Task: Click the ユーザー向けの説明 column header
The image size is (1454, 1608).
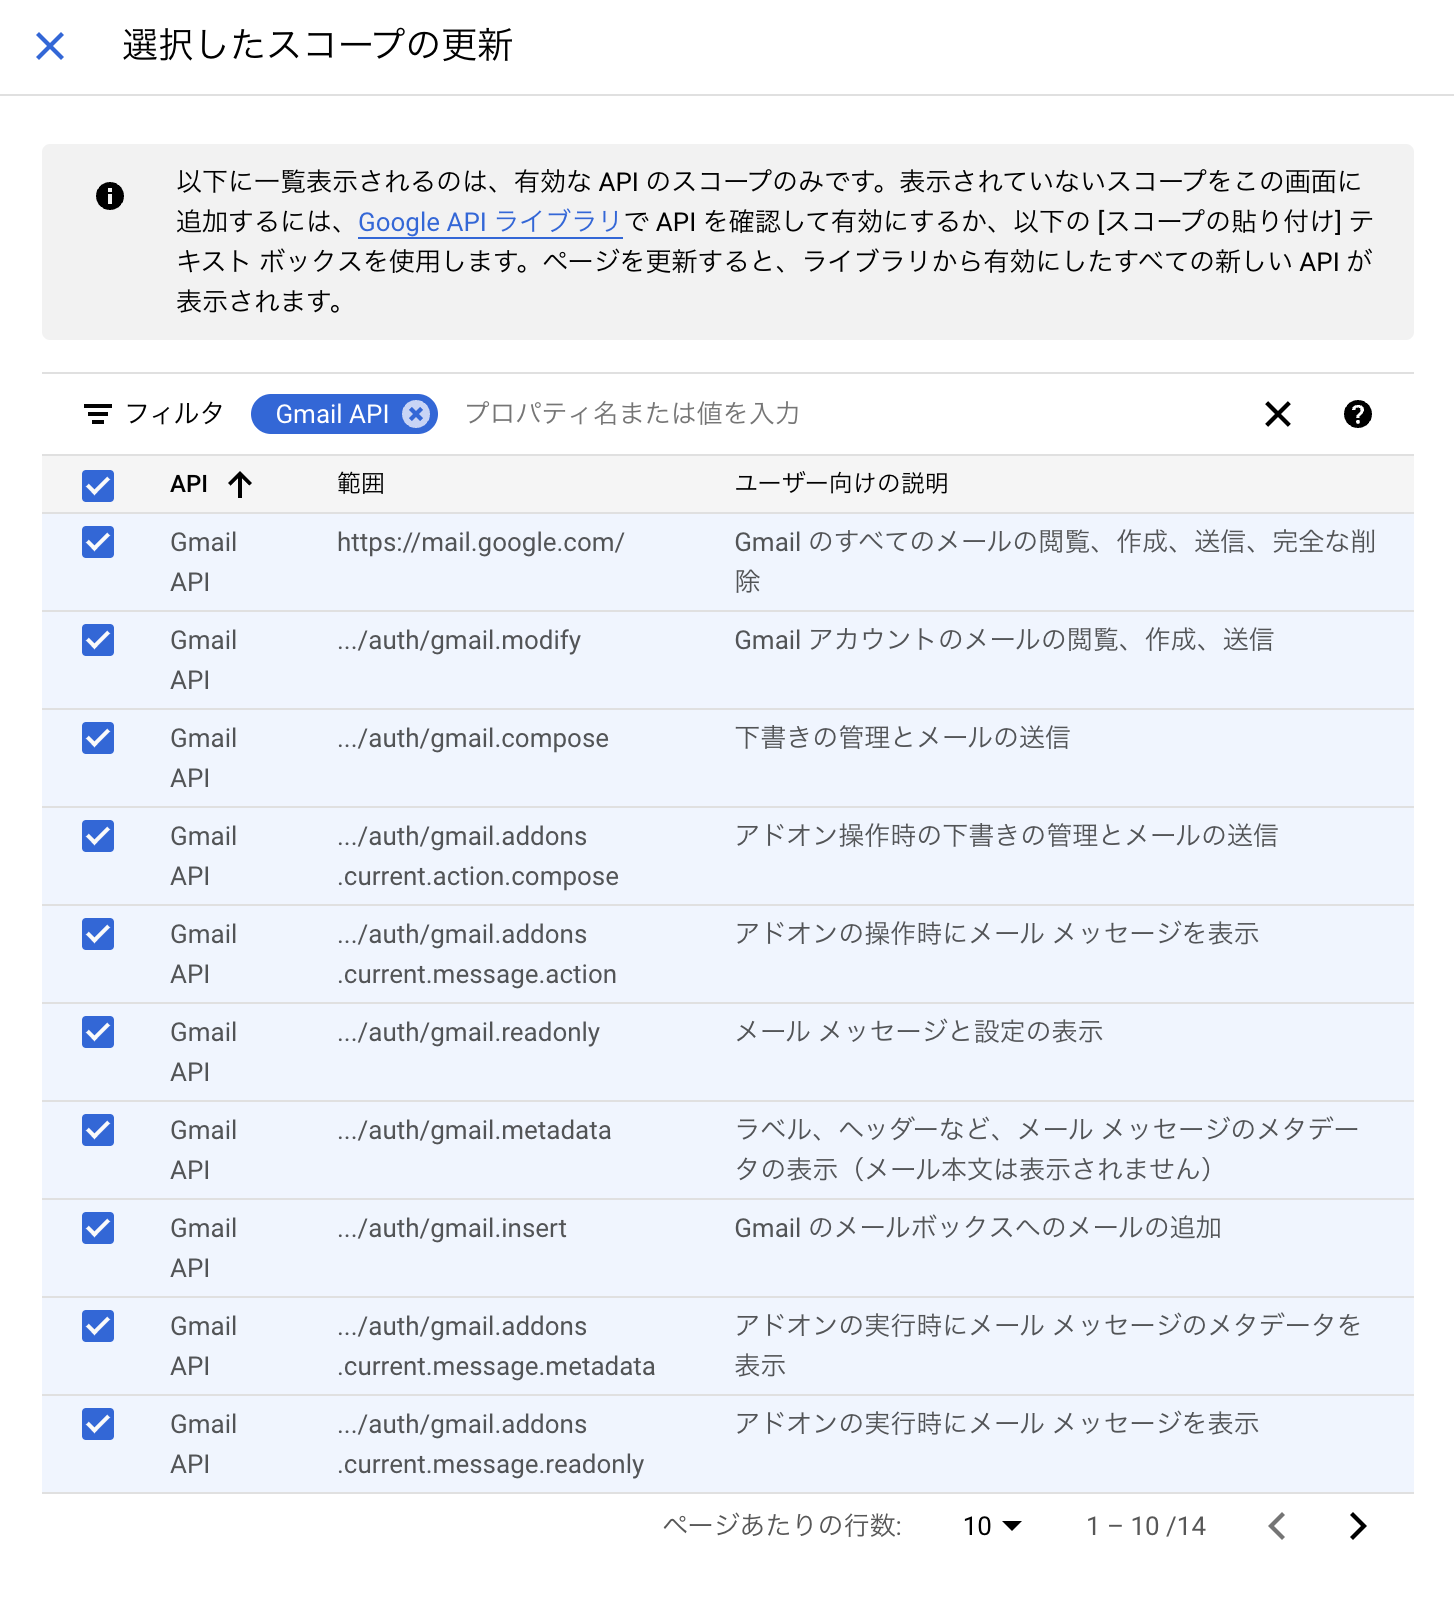Action: pyautogui.click(x=842, y=484)
